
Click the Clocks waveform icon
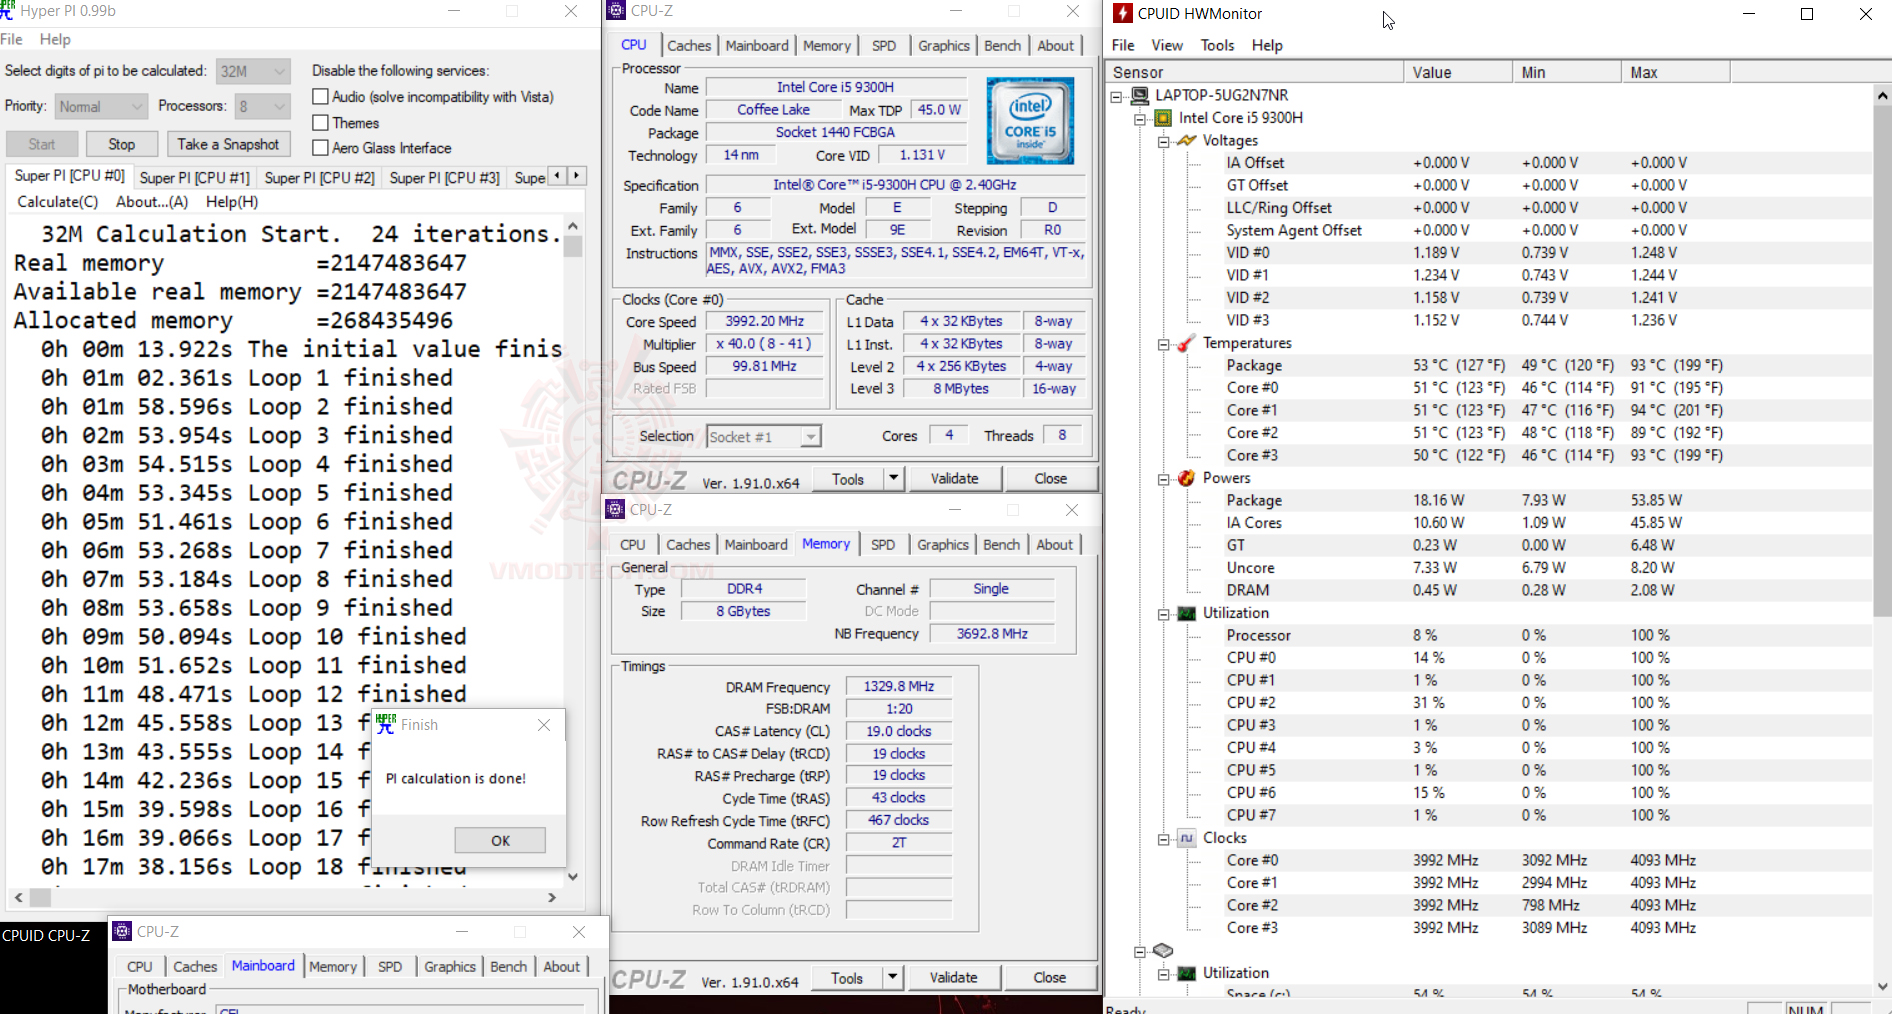pos(1187,838)
